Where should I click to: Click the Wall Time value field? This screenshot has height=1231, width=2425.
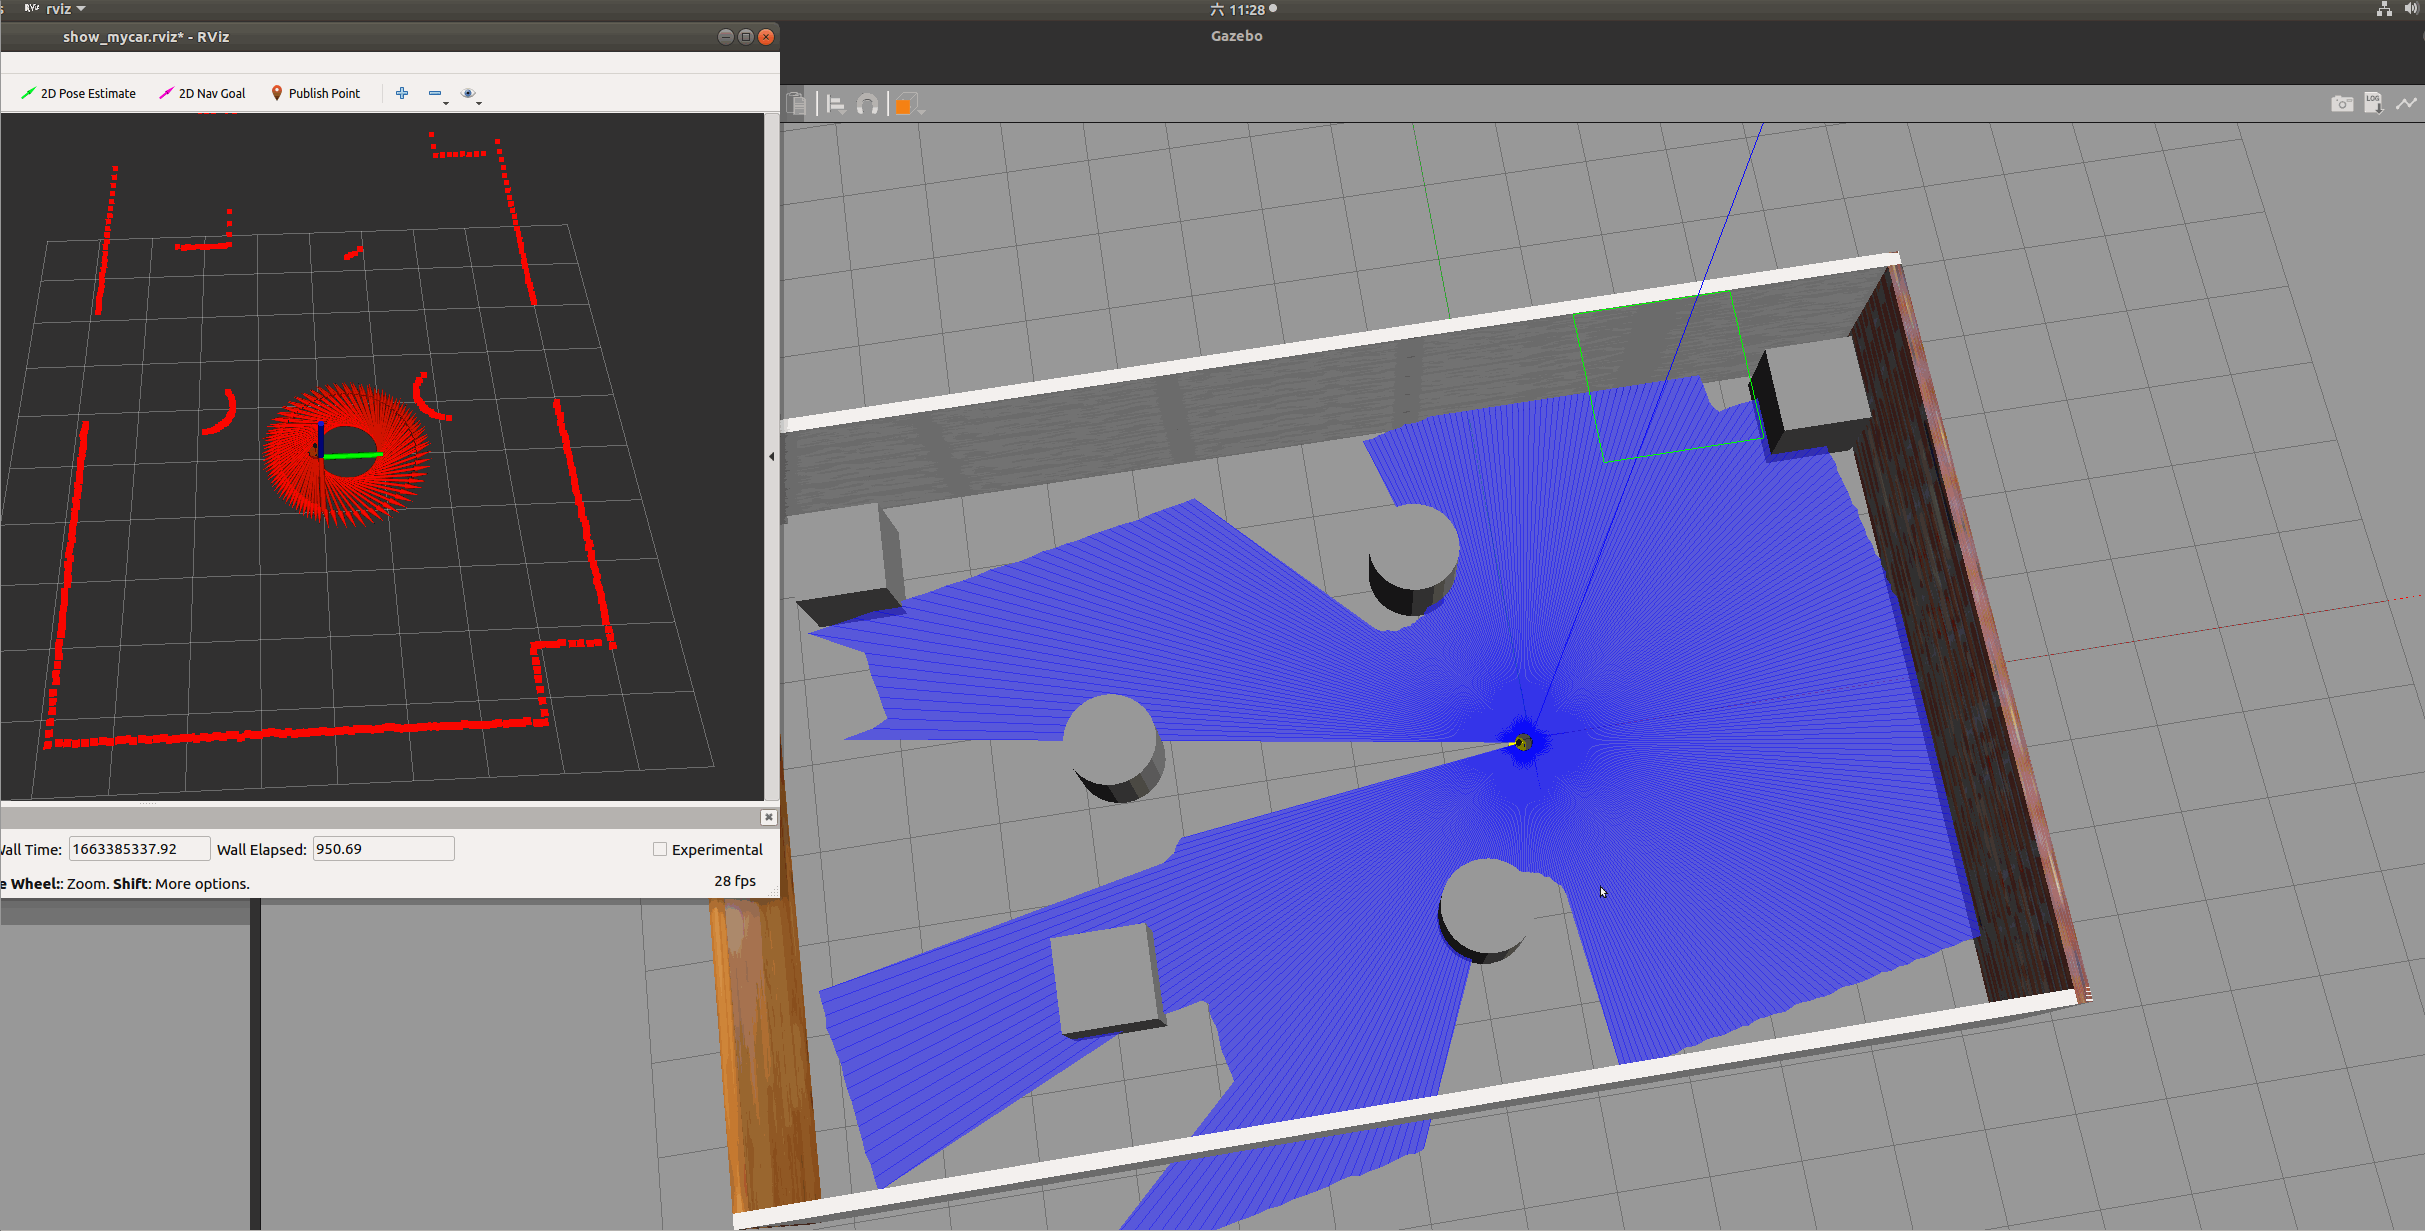140,849
